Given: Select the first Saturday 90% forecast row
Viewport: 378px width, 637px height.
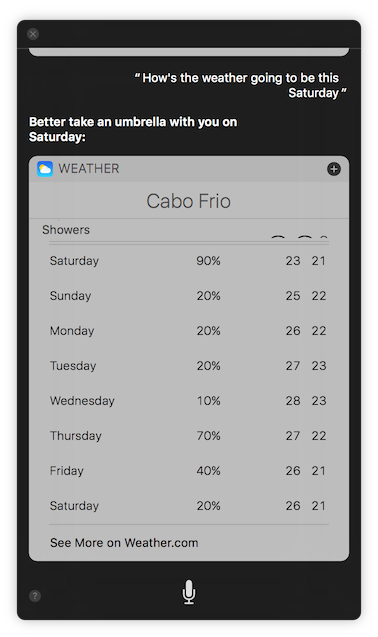Looking at the screenshot, I should coord(189,260).
